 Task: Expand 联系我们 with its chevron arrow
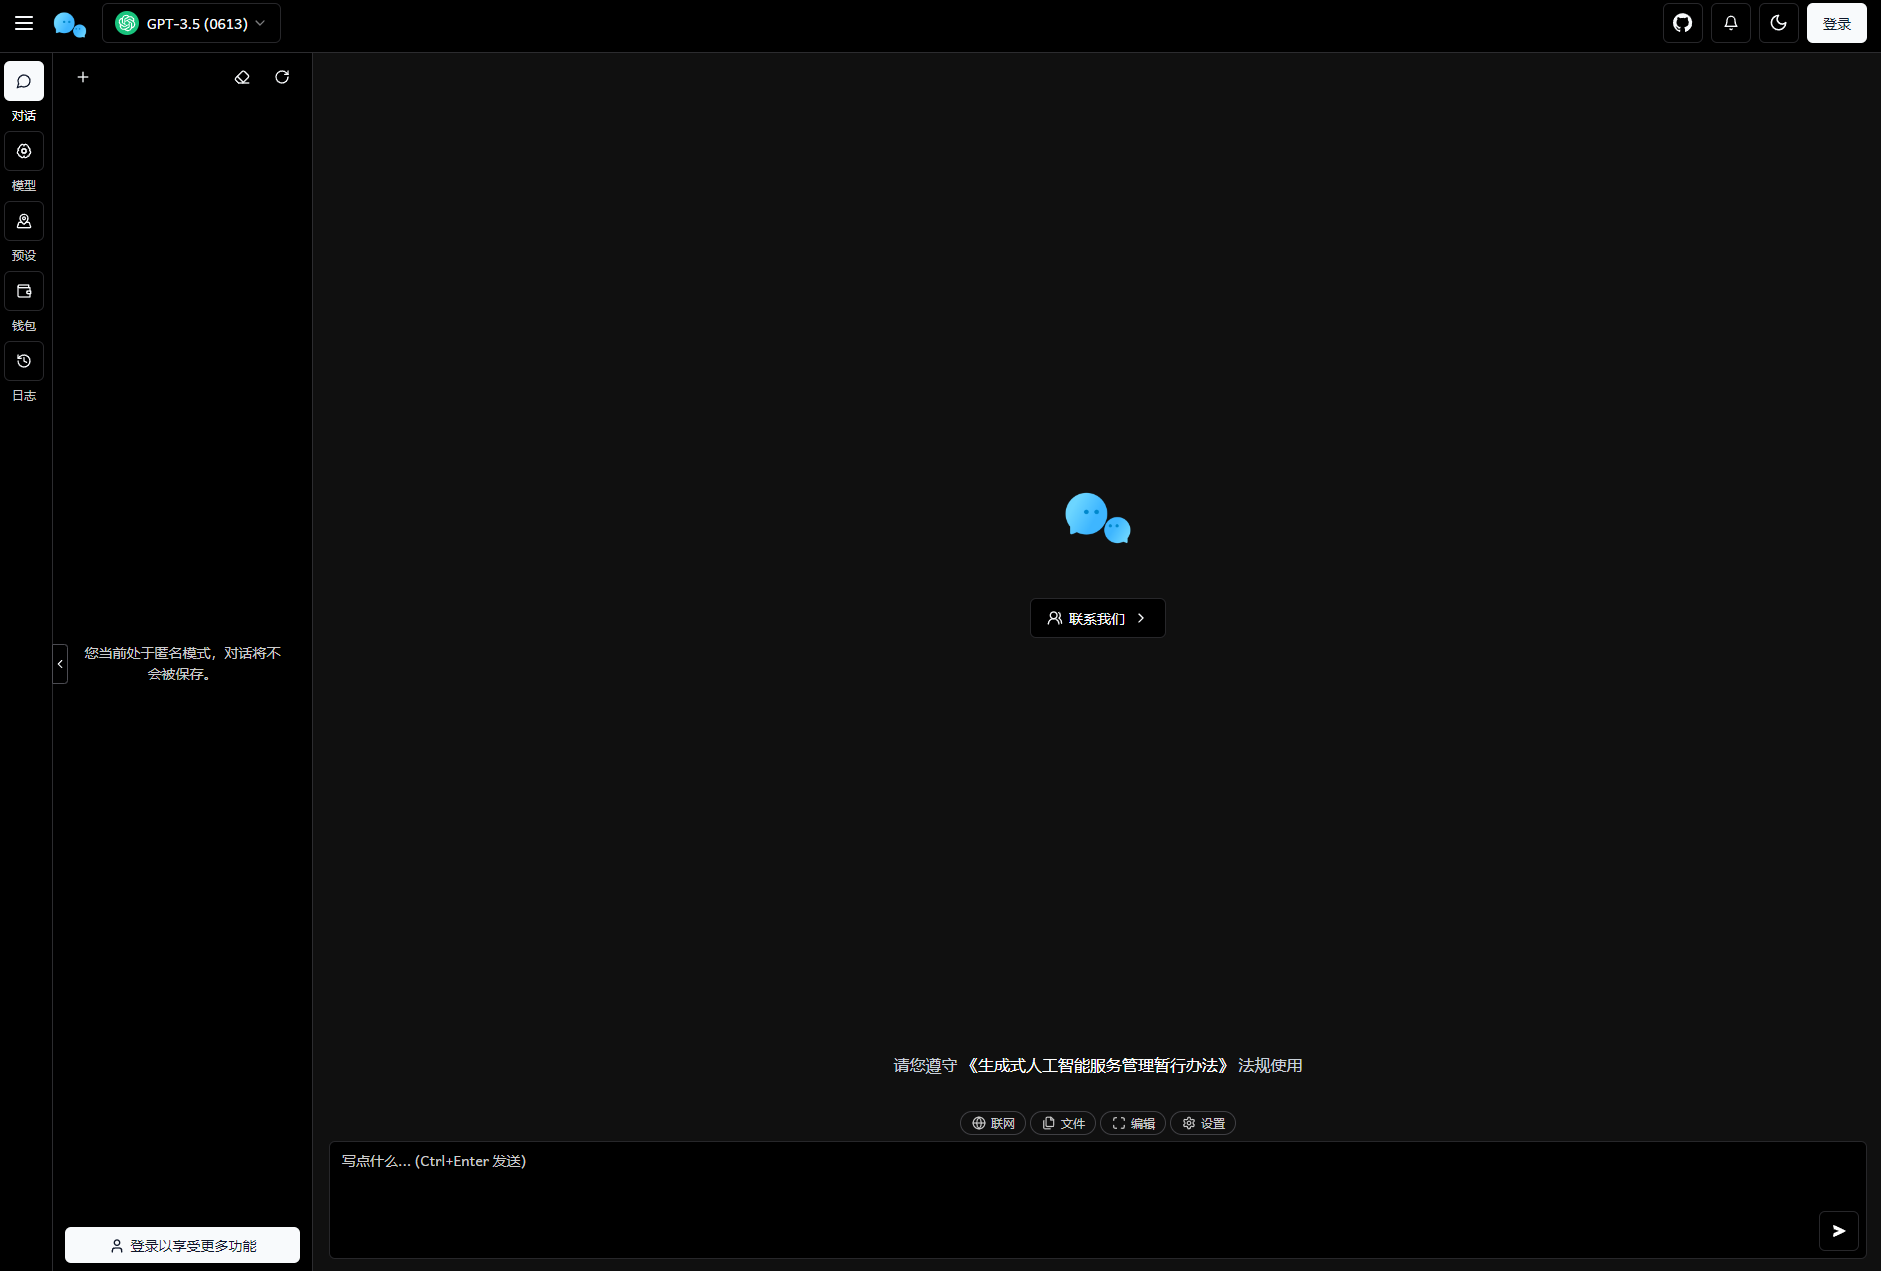pos(1141,618)
